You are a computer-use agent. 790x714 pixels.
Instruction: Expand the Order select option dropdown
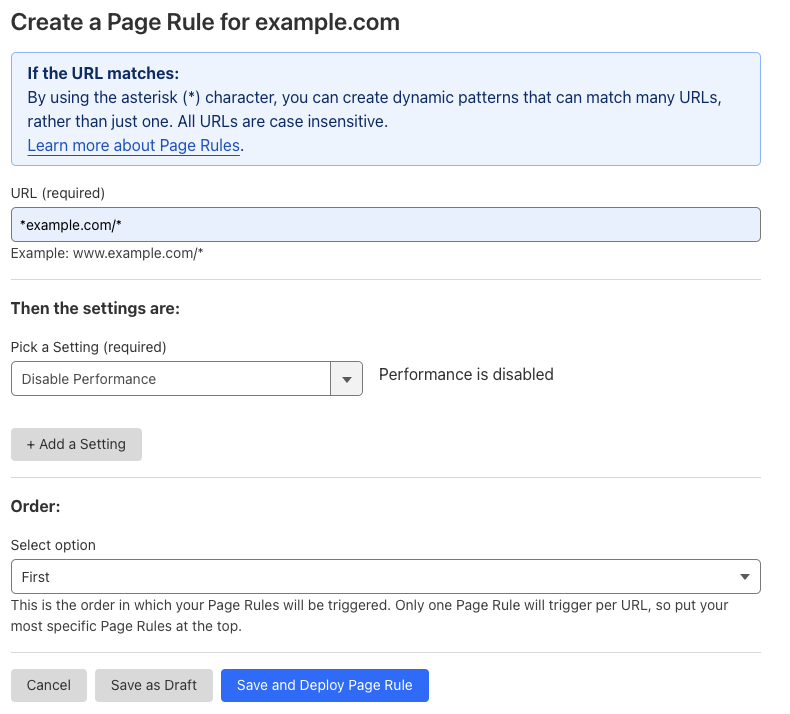(385, 577)
